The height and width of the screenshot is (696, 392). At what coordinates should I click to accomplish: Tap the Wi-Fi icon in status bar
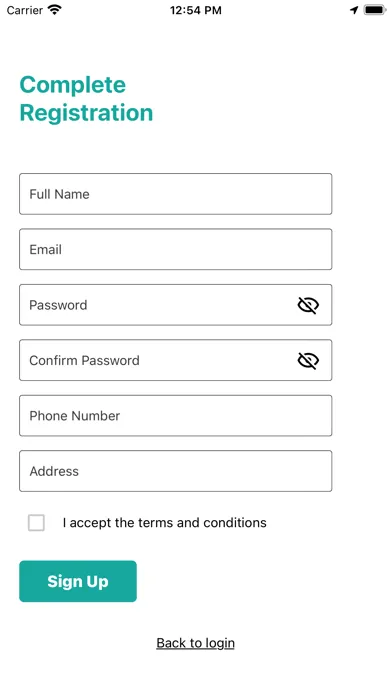click(55, 10)
